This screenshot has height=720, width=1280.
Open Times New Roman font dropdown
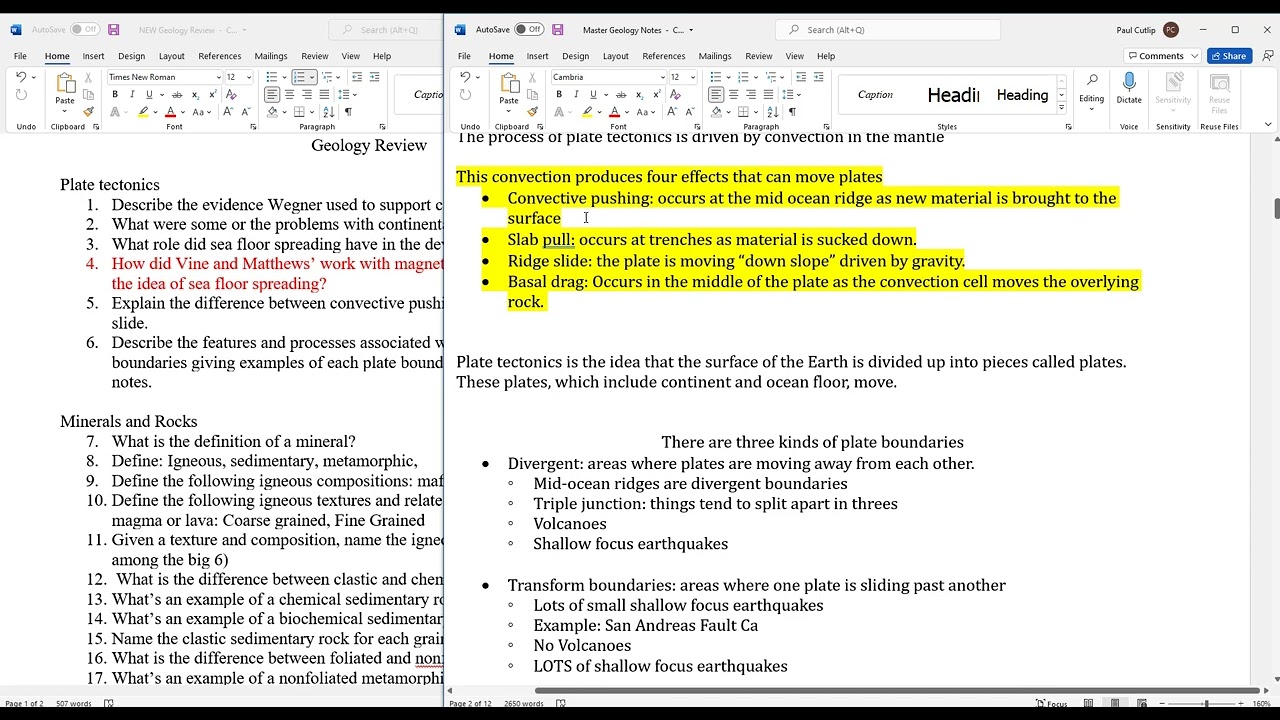(x=219, y=77)
